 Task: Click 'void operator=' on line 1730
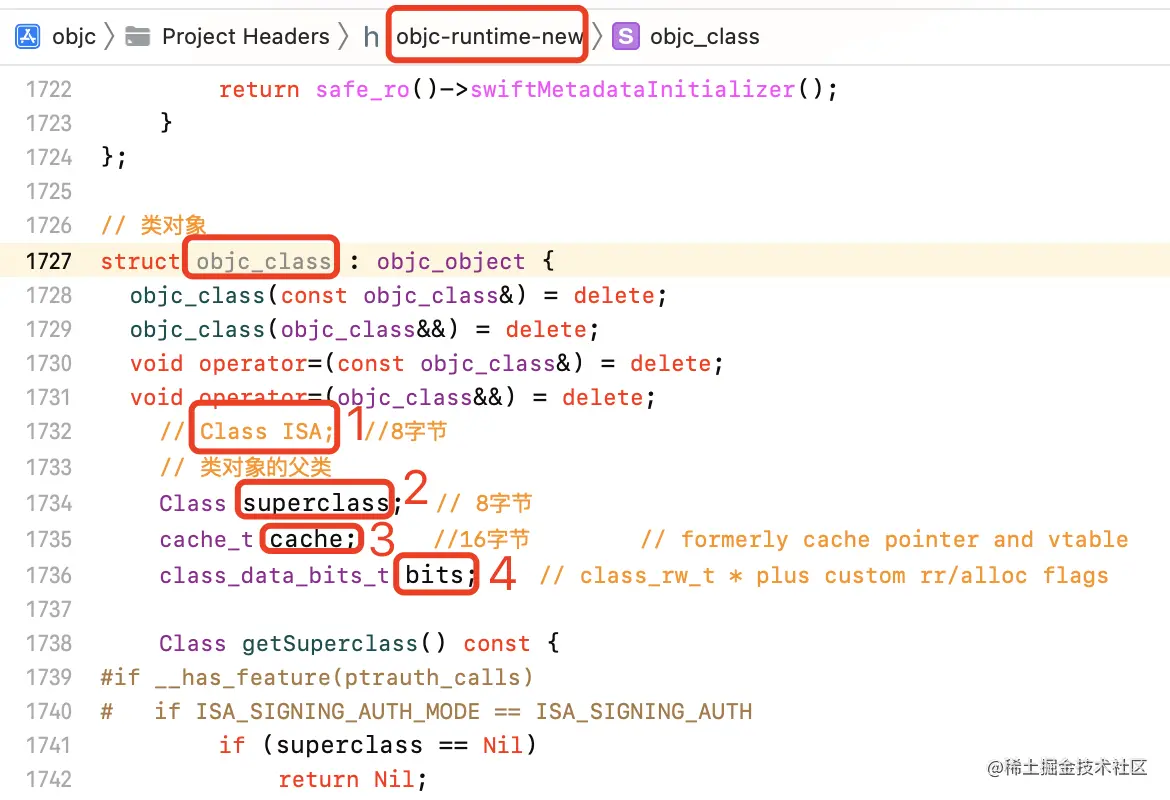[226, 364]
